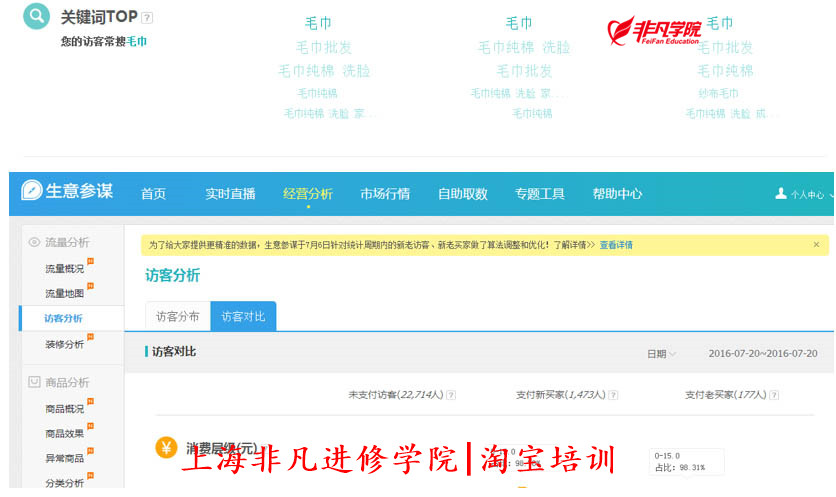
Task: Click the 商品分析 section icon
Action: pos(34,382)
